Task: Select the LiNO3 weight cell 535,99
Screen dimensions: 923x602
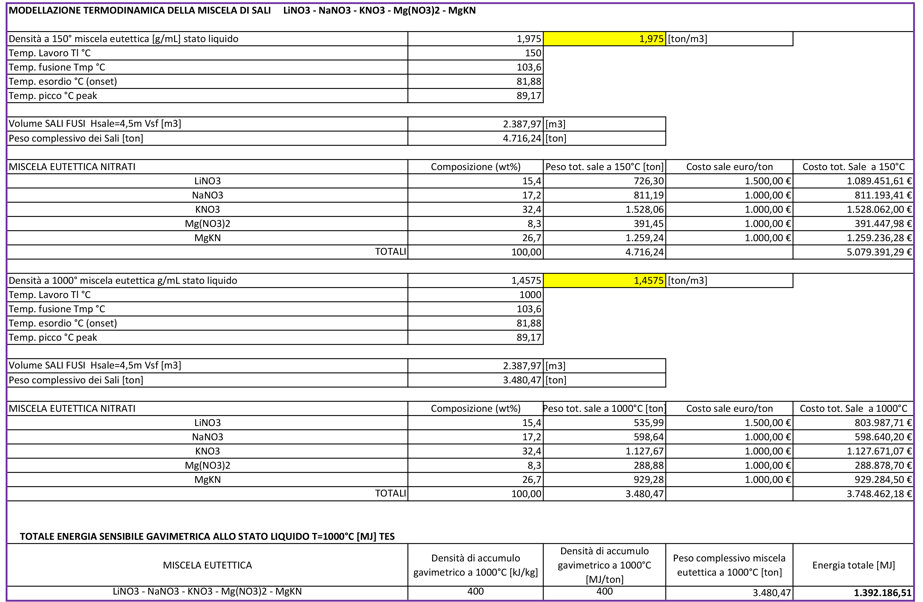Action: (x=605, y=423)
